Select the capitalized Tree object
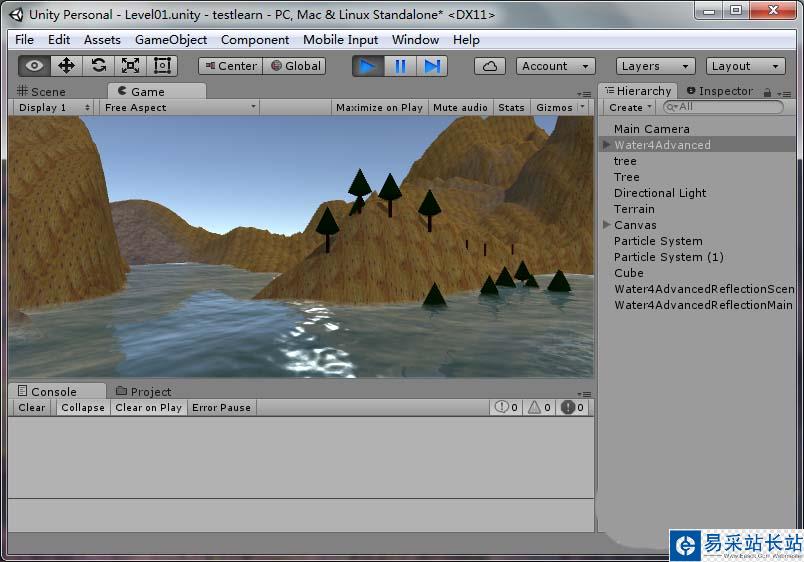Screen dimensions: 804x562 coord(627,177)
